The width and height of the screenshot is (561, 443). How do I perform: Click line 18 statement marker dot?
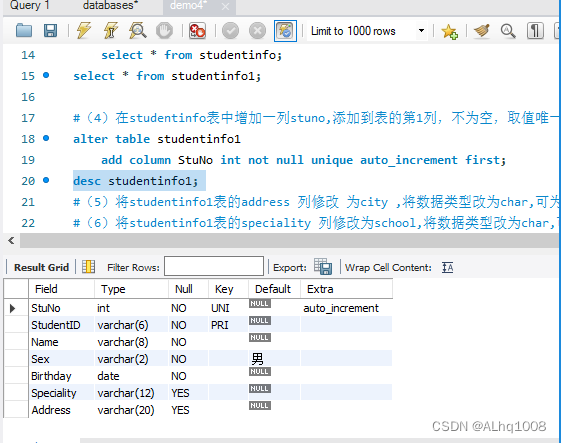click(x=46, y=138)
